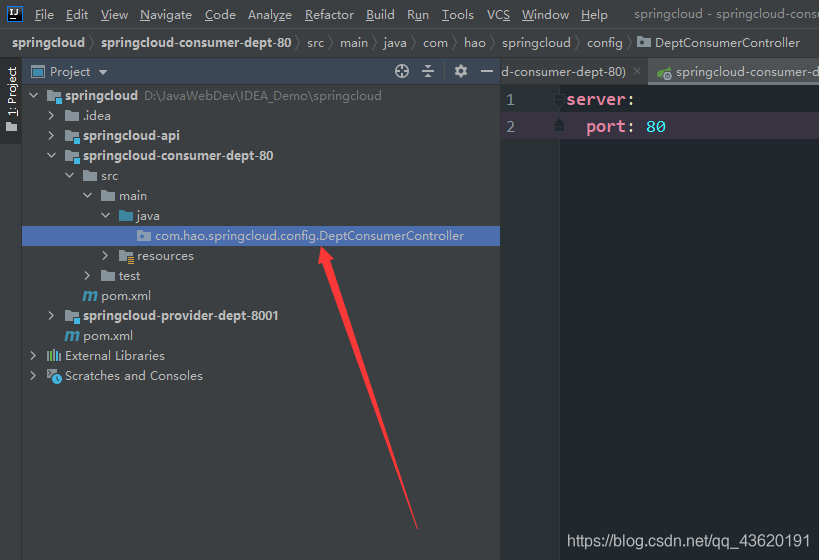
Task: Select the springcloud-api module row
Action: tap(261, 135)
